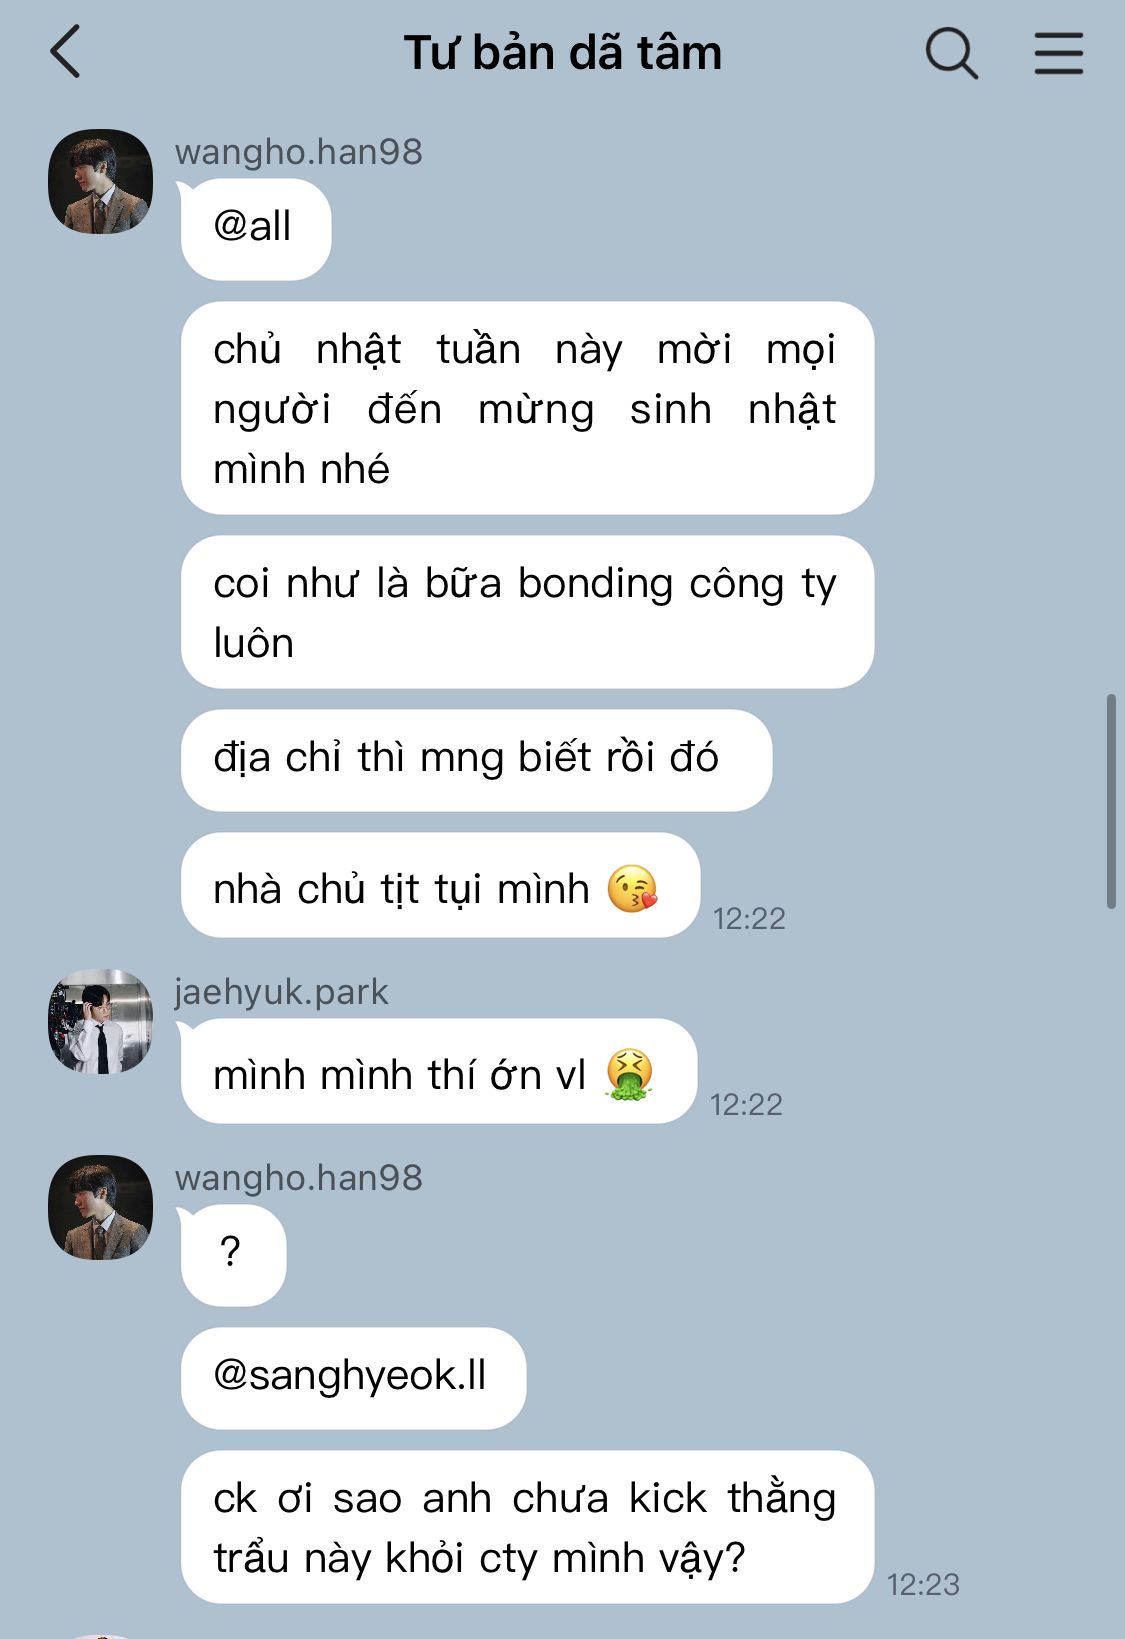Open first wangho.han98 avatar at top
This screenshot has width=1125, height=1639.
100,181
